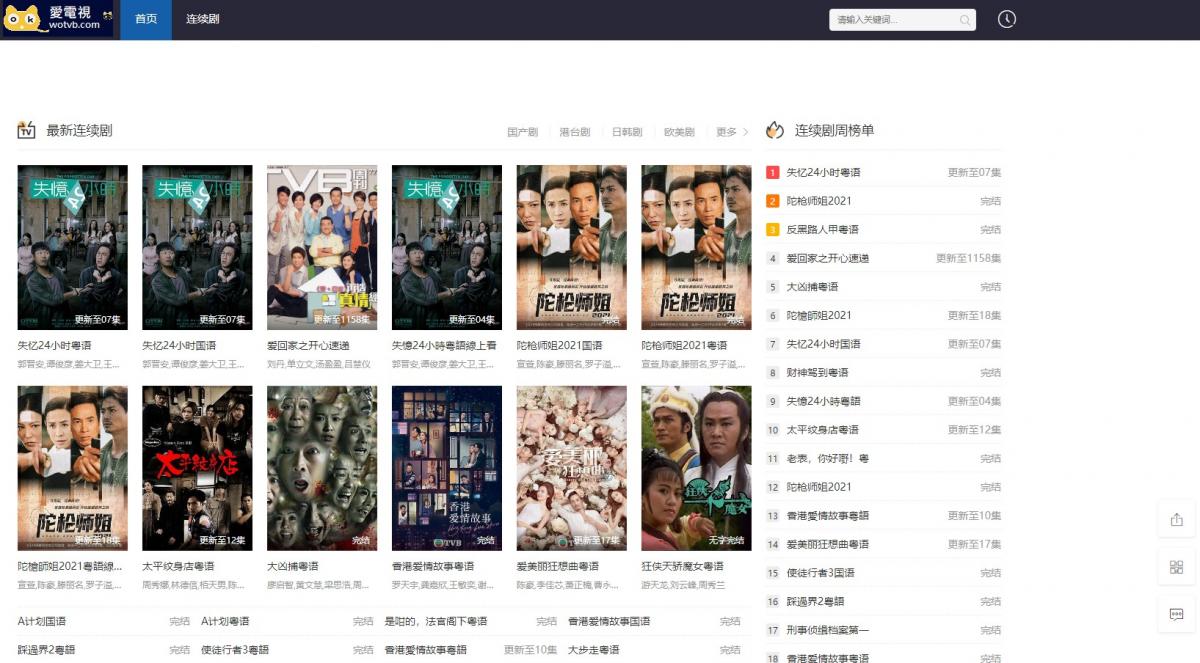Screen dimensions: 1200x663
Task: Select the 港台剧 category filter
Action: point(574,132)
